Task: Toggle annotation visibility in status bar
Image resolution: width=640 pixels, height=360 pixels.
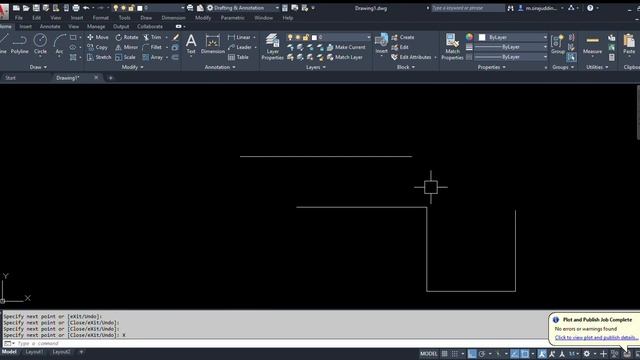Action: coord(542,354)
